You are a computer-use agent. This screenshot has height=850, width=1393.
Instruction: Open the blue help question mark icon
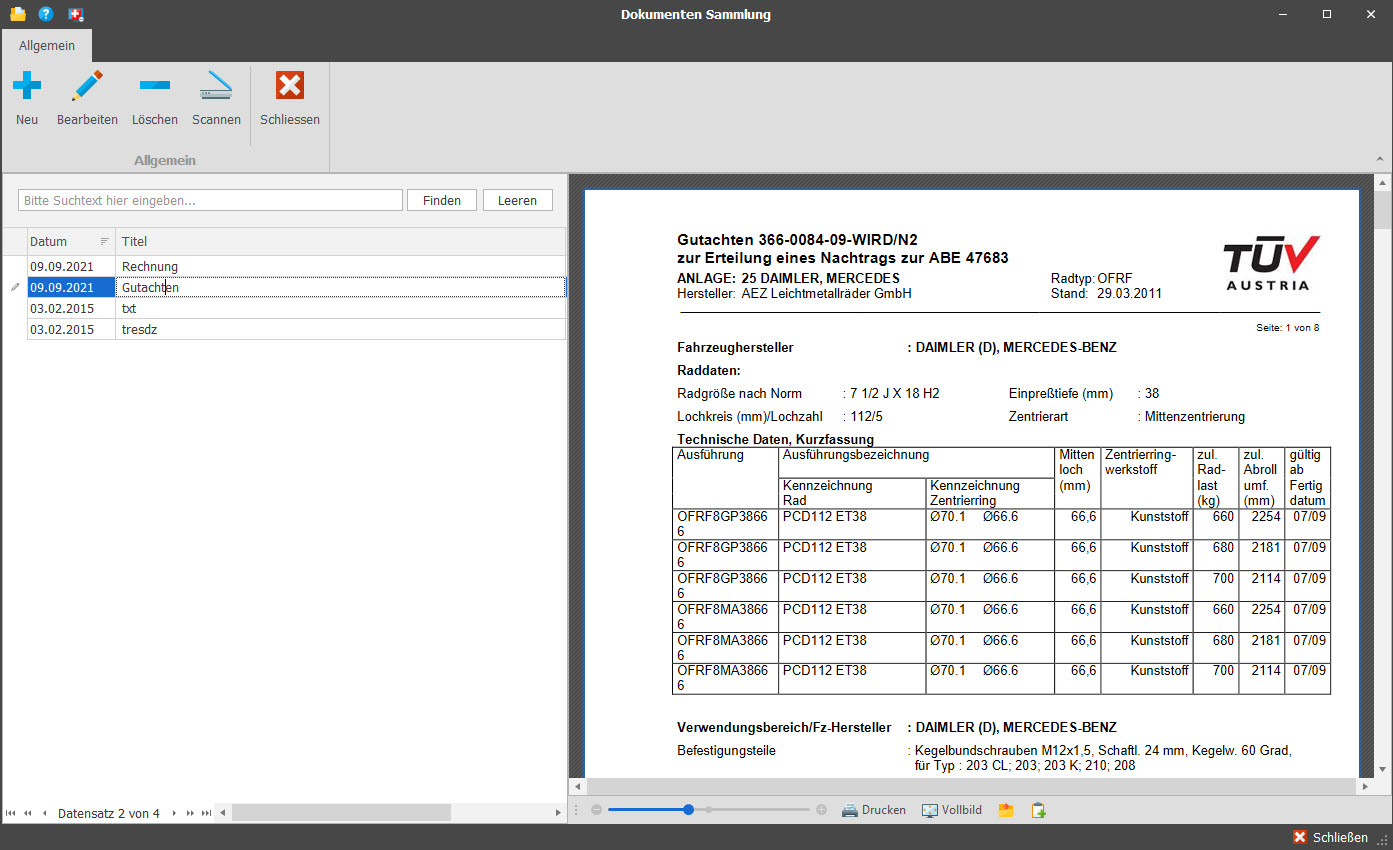(46, 14)
